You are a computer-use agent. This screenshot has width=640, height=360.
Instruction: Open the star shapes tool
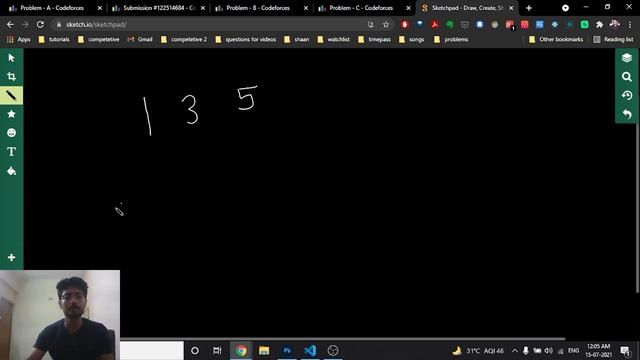11,114
